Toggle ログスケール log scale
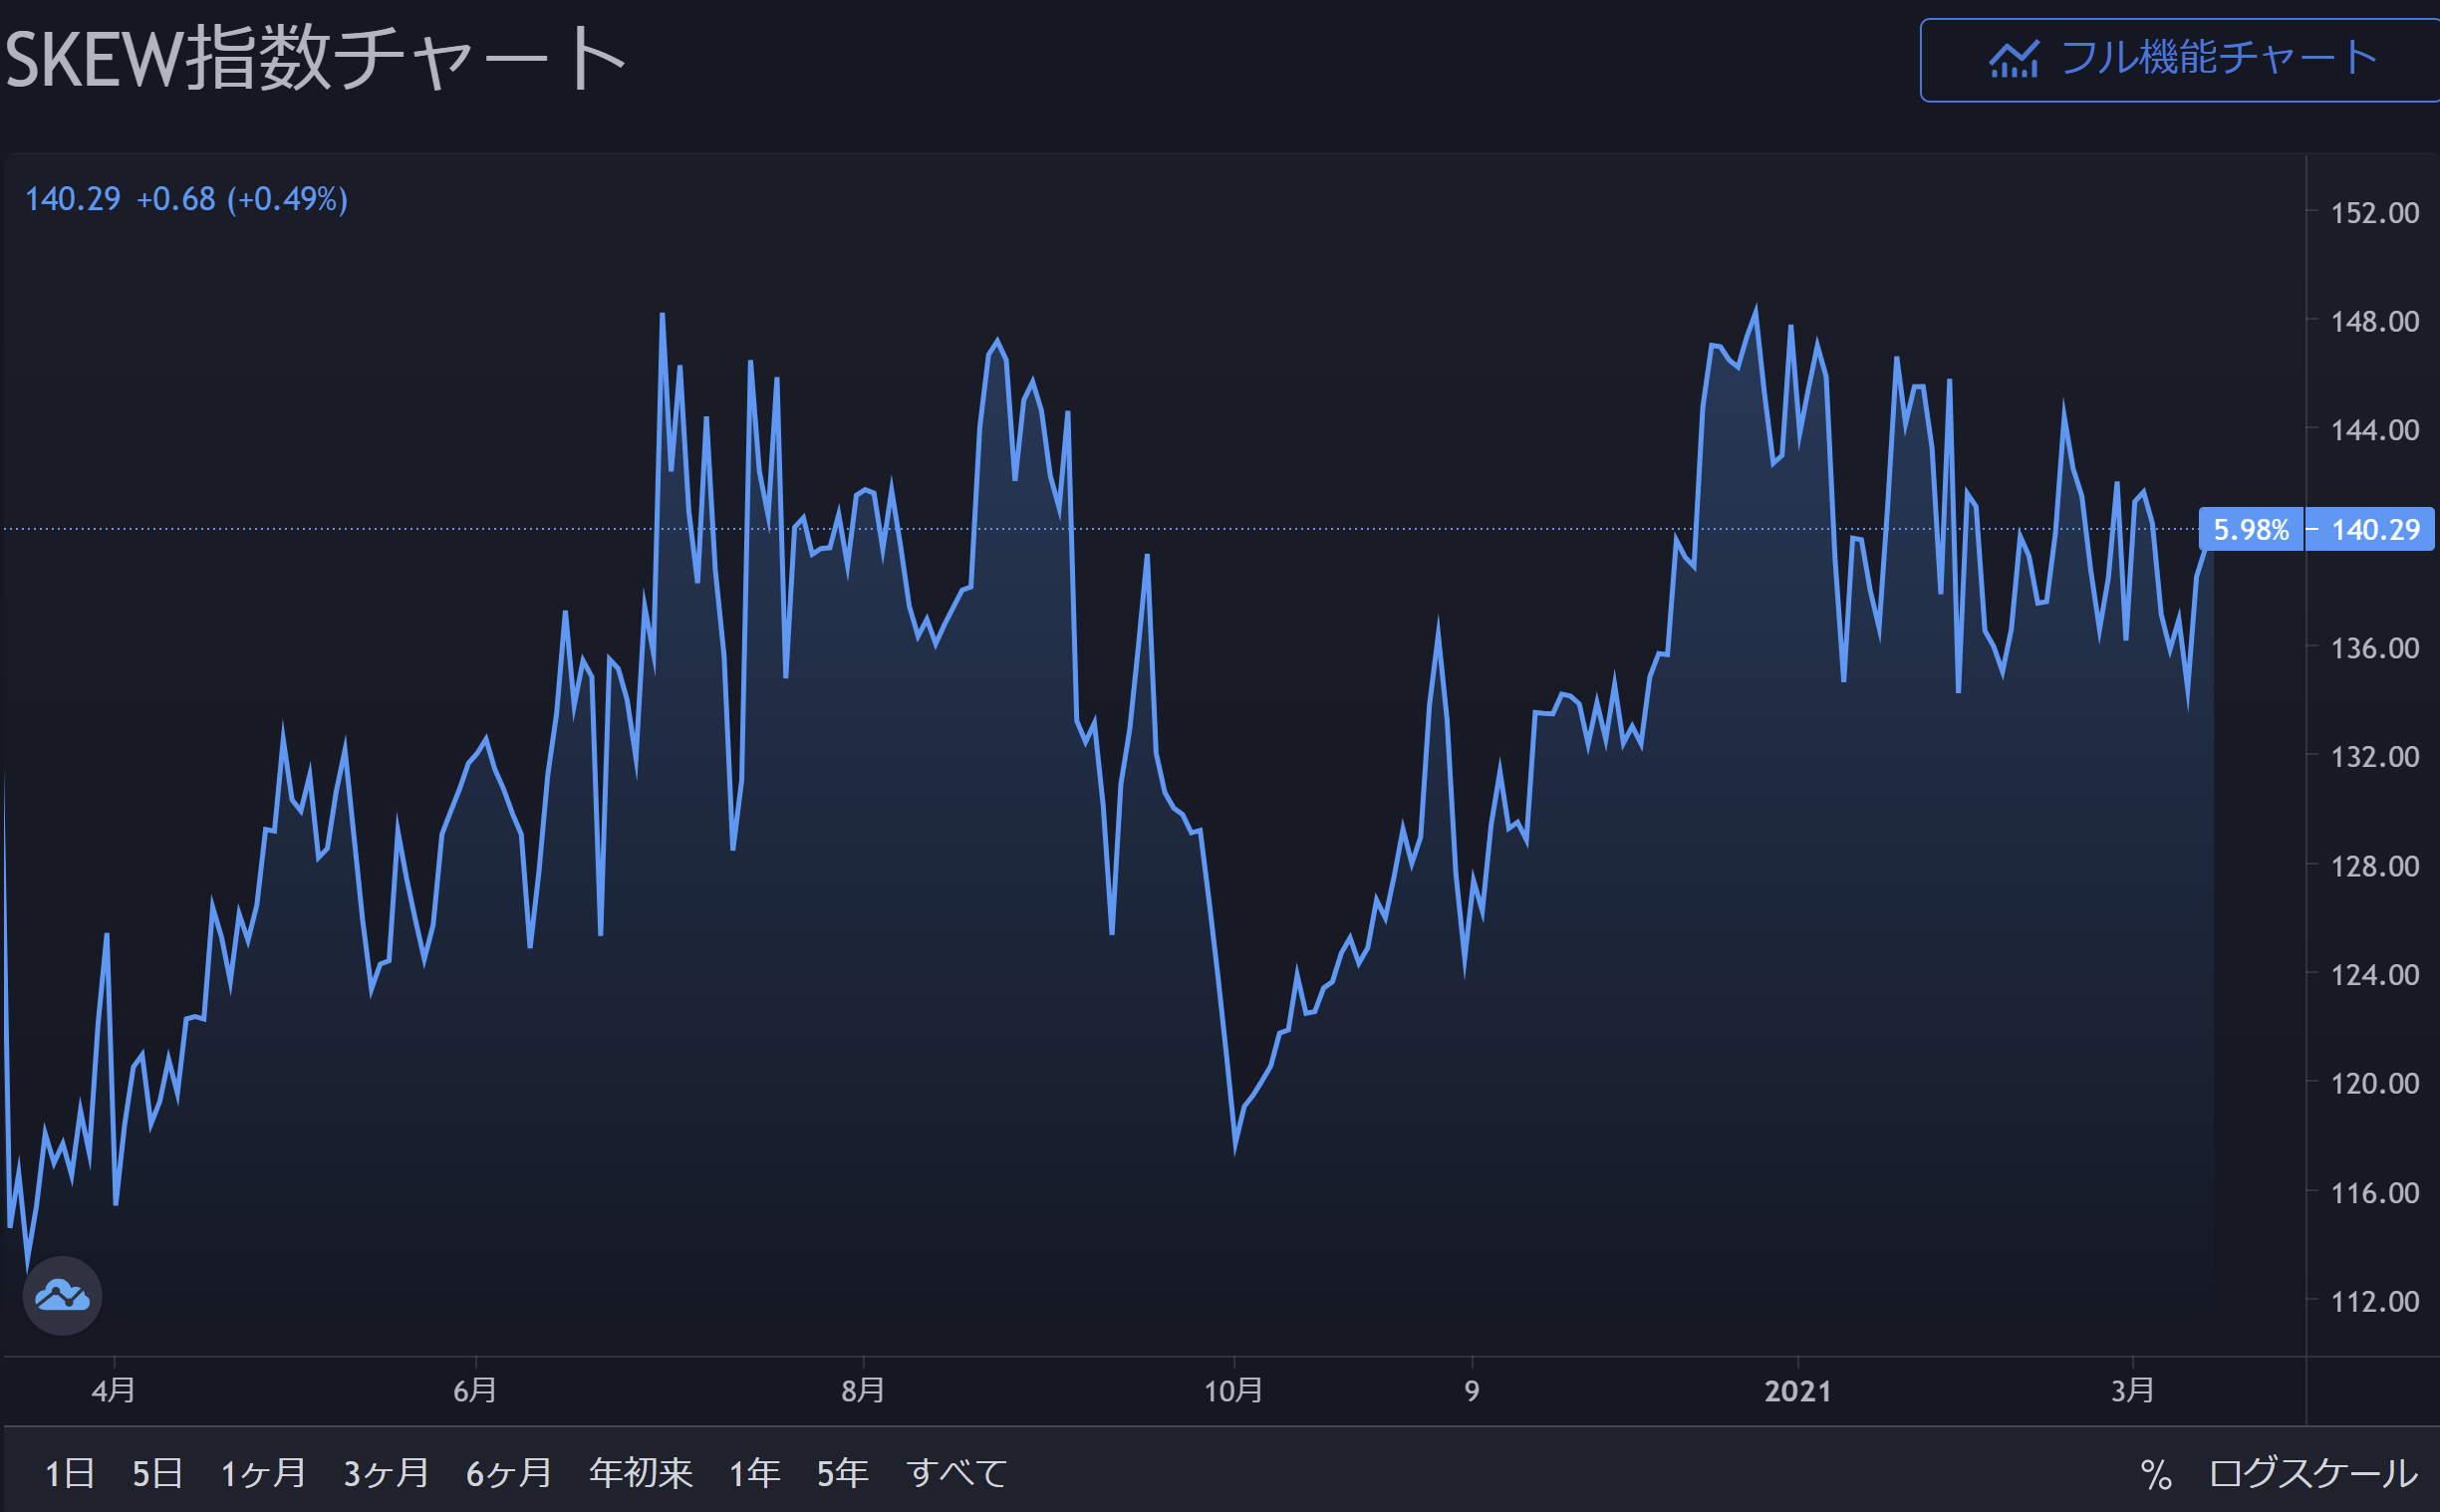2440x1512 pixels. [x=2313, y=1474]
